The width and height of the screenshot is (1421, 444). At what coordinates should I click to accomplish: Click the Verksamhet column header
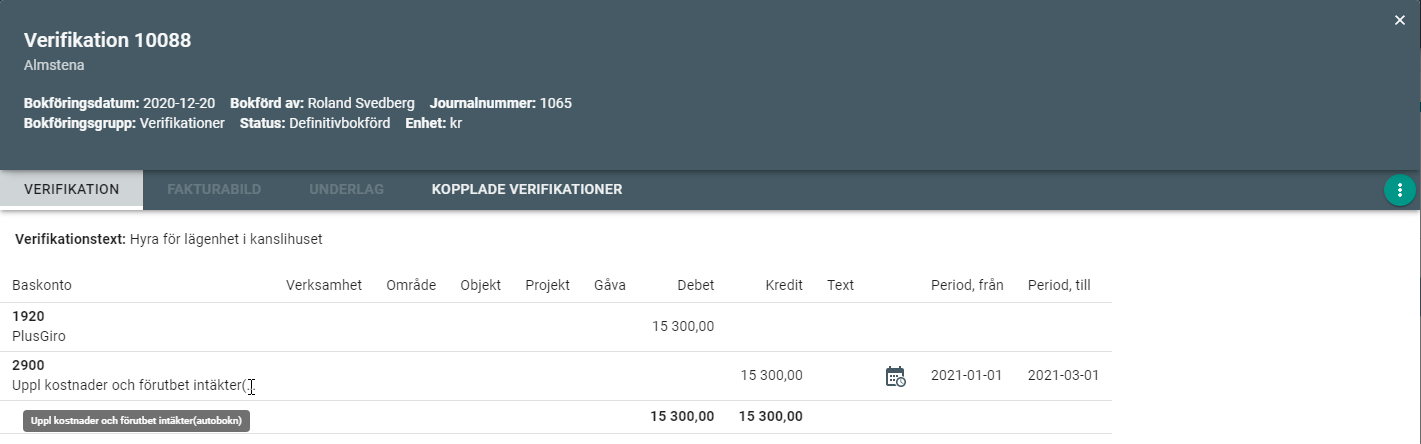(x=324, y=285)
